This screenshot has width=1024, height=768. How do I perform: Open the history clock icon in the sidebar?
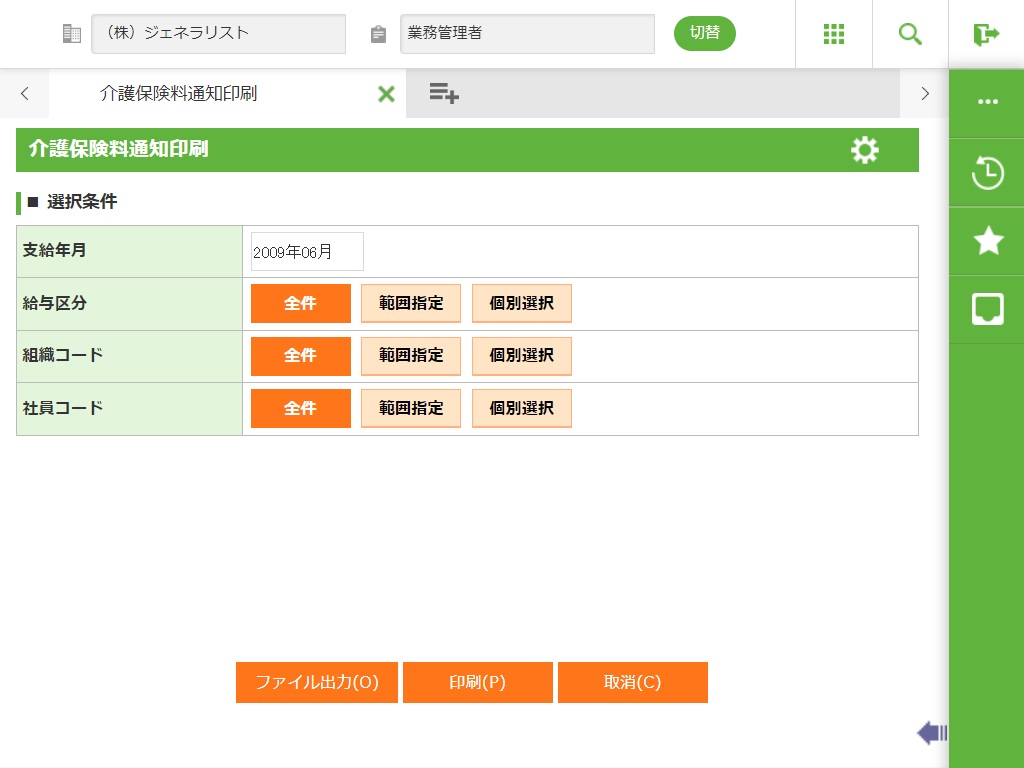pyautogui.click(x=988, y=173)
